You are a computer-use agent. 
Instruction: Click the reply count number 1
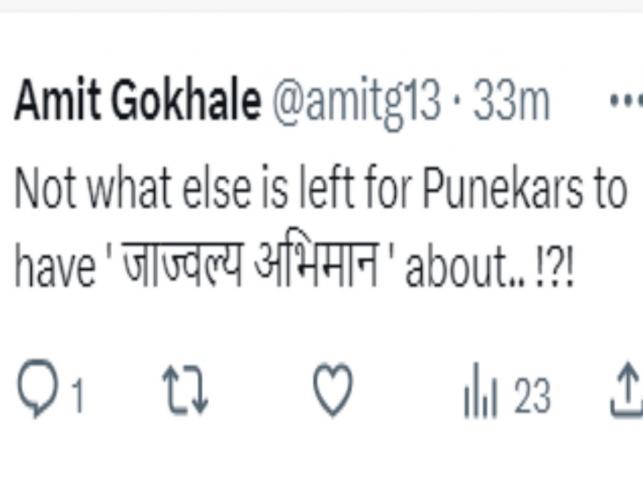click(x=76, y=398)
